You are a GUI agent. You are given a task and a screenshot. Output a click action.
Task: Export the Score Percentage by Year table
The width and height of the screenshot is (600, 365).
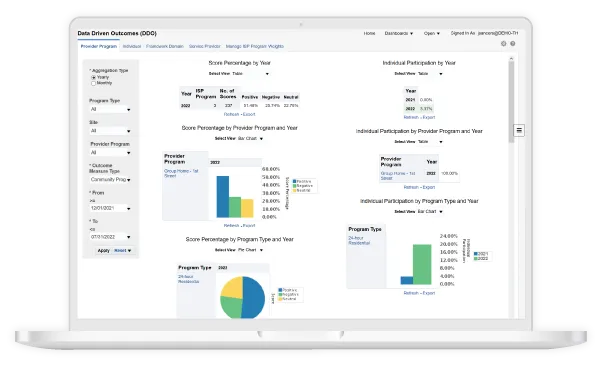tap(249, 114)
